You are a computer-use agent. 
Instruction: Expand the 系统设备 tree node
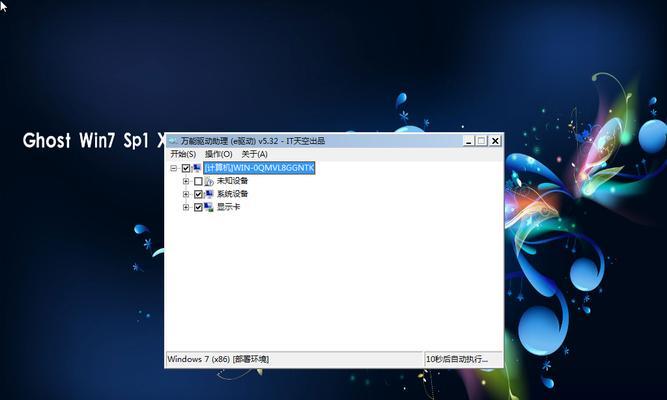click(186, 194)
